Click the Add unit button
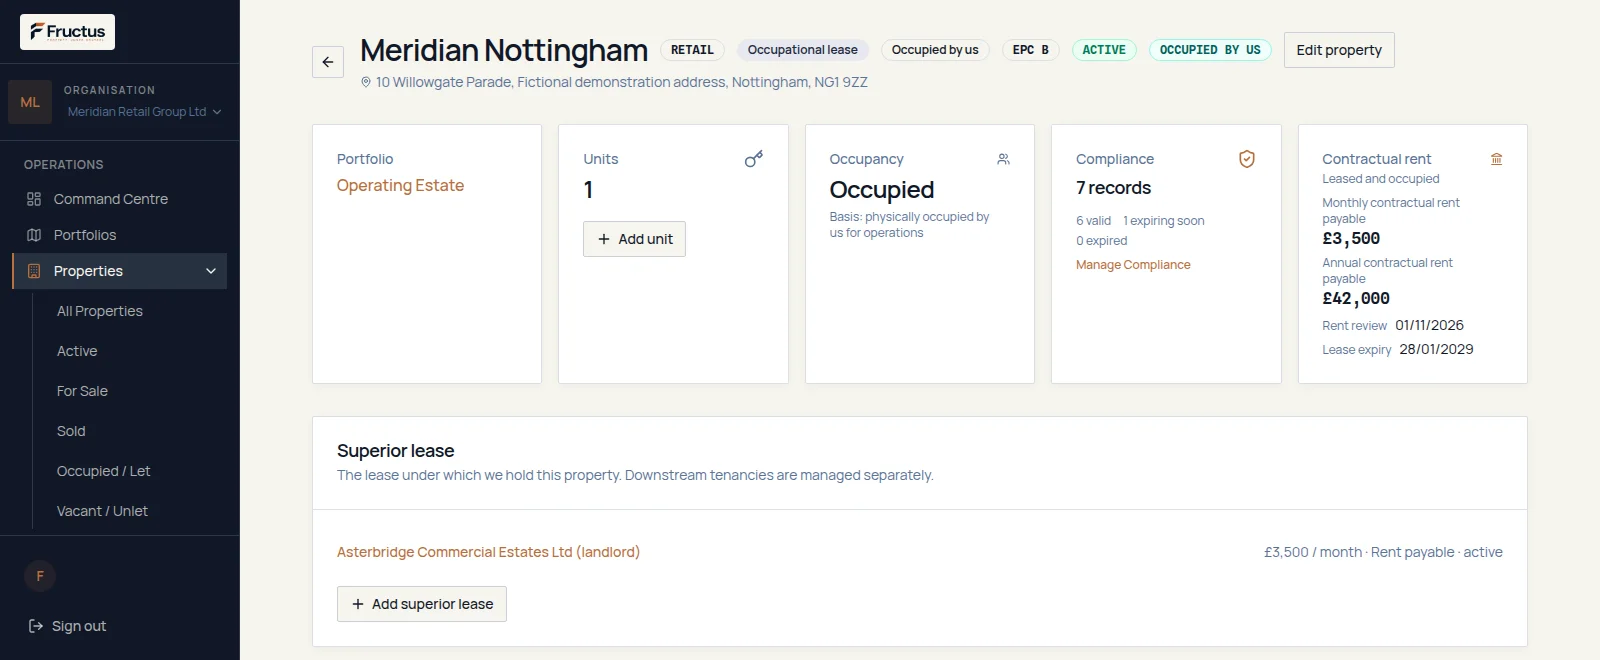Image resolution: width=1600 pixels, height=660 pixels. [x=634, y=239]
